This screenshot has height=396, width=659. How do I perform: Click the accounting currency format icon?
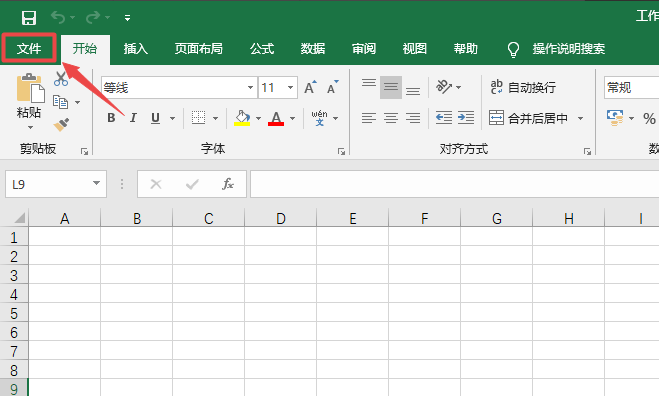click(x=615, y=118)
